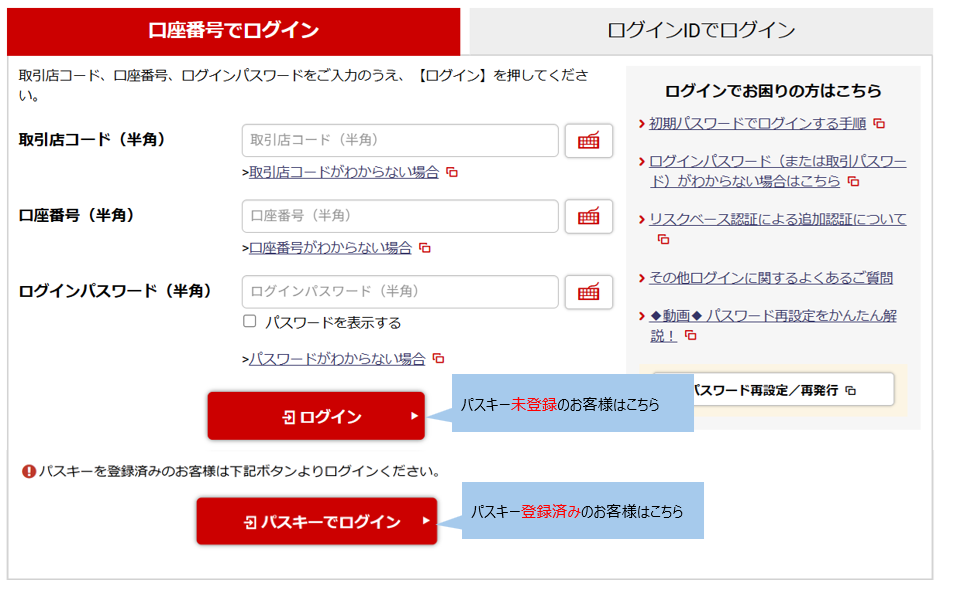This screenshot has width=956, height=590.
Task: Open software keyboard for ログインパスワード field
Action: tap(588, 292)
